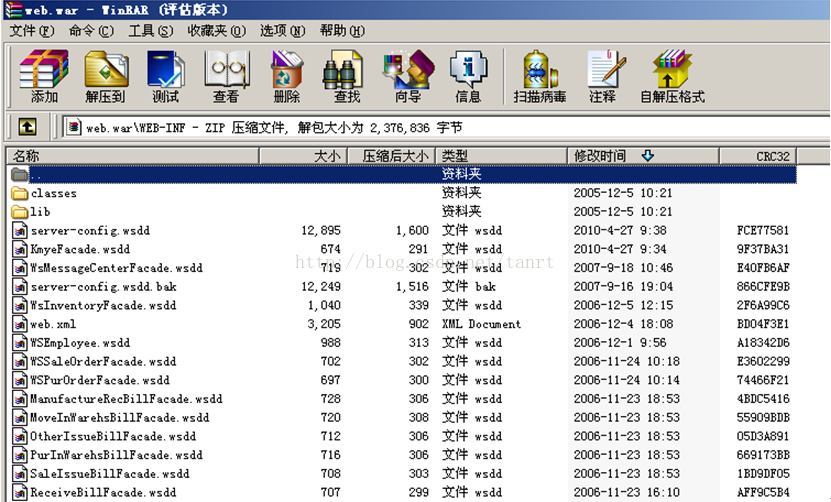Click the 添加 (Add) toolbar icon
The width and height of the screenshot is (831, 502).
click(x=44, y=76)
